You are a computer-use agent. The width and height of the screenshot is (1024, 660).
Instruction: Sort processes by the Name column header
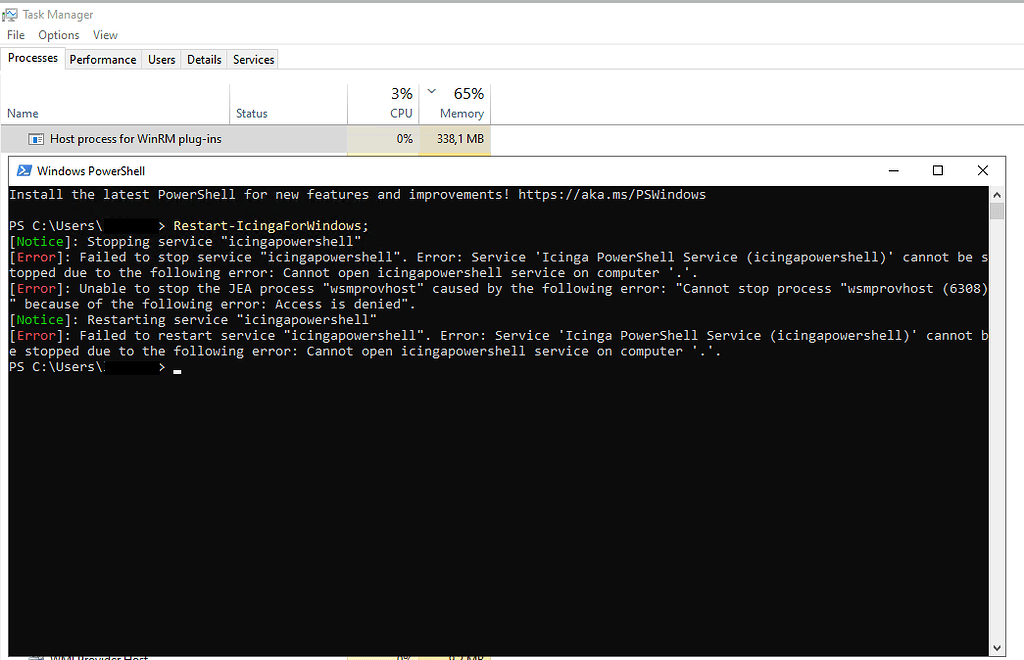[x=22, y=113]
